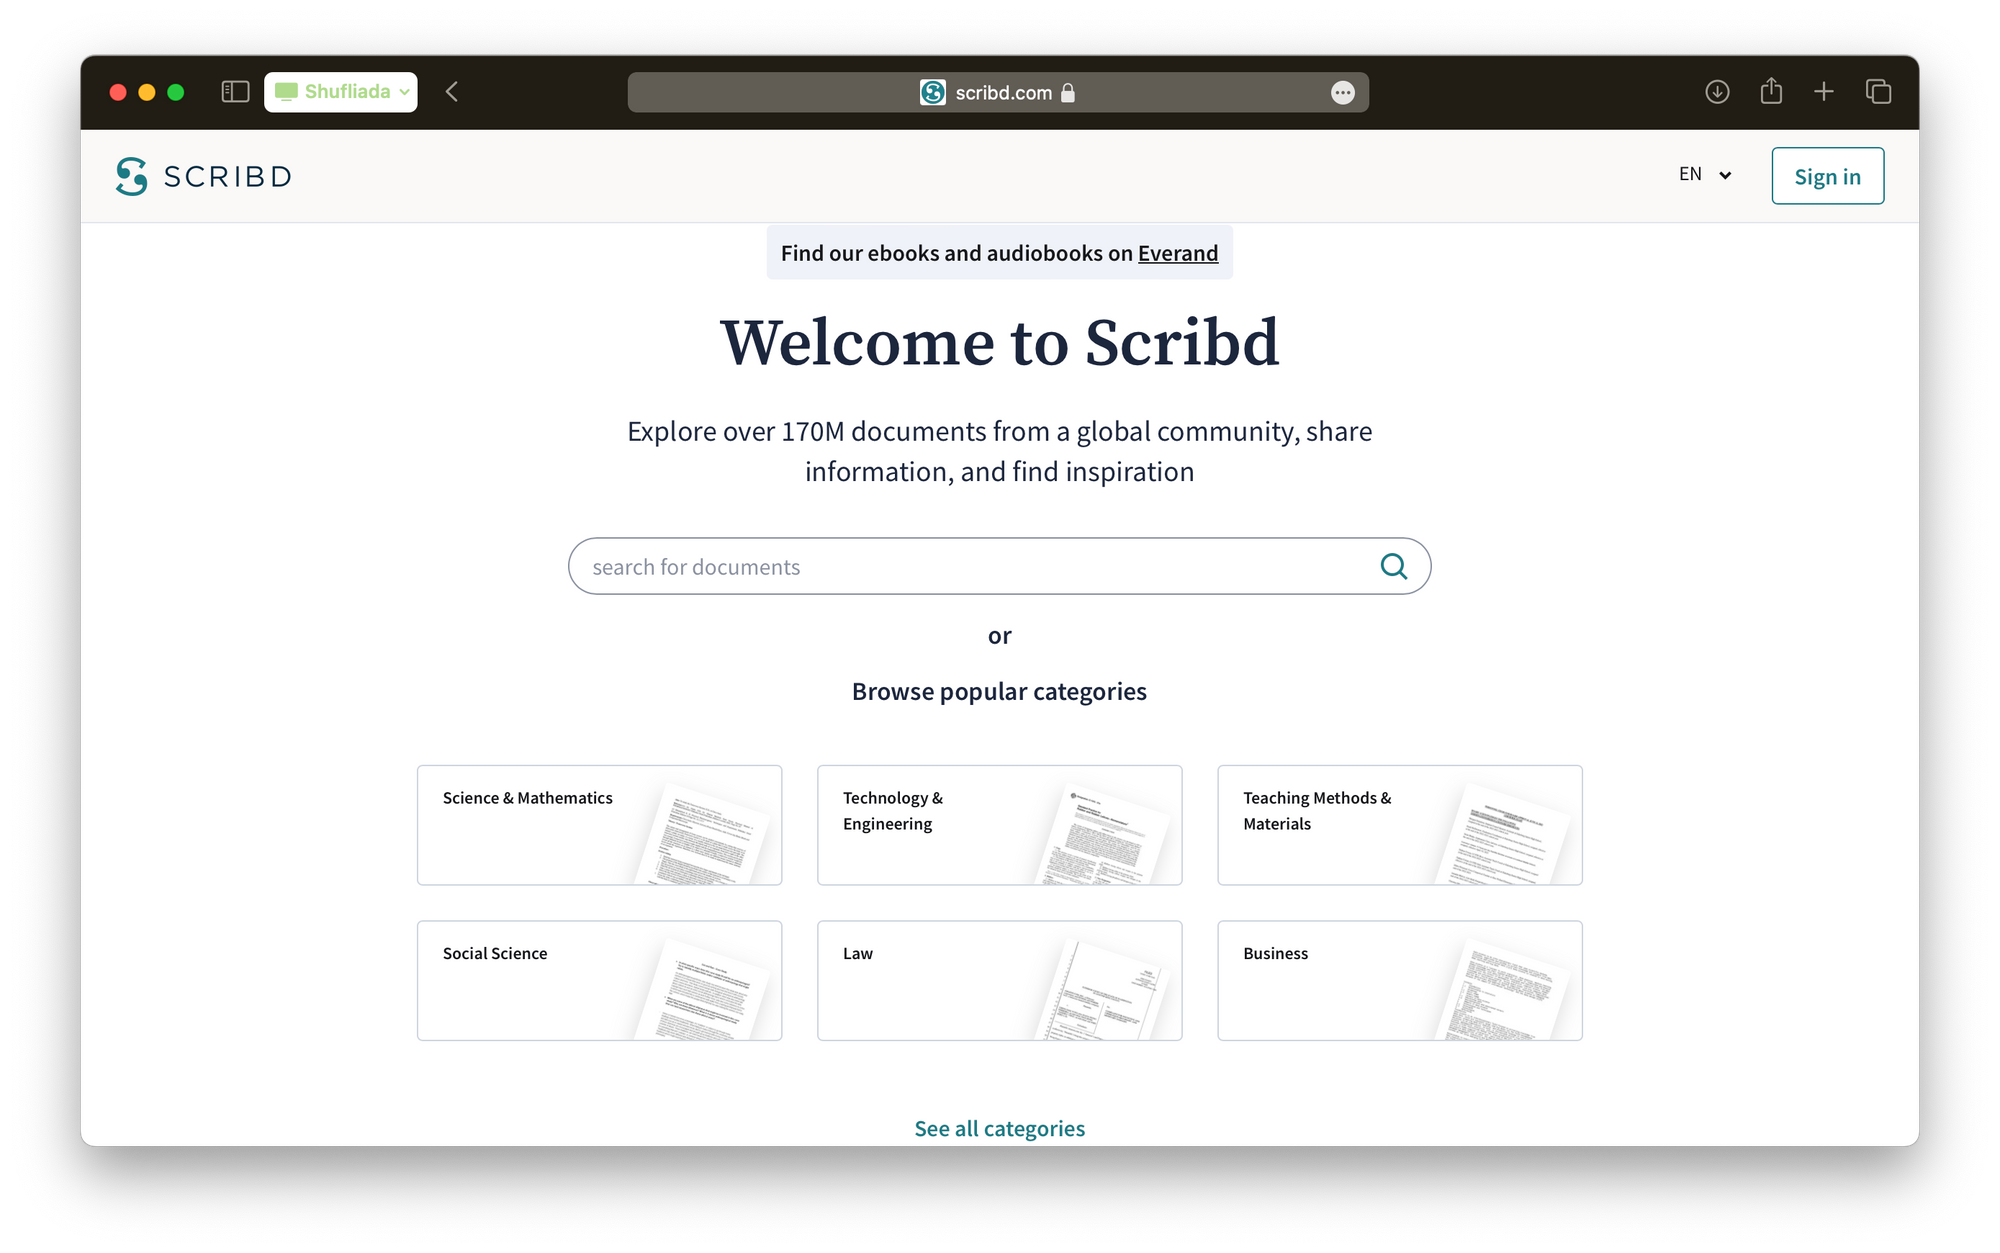Click the Scribd favicon in address bar

(932, 92)
